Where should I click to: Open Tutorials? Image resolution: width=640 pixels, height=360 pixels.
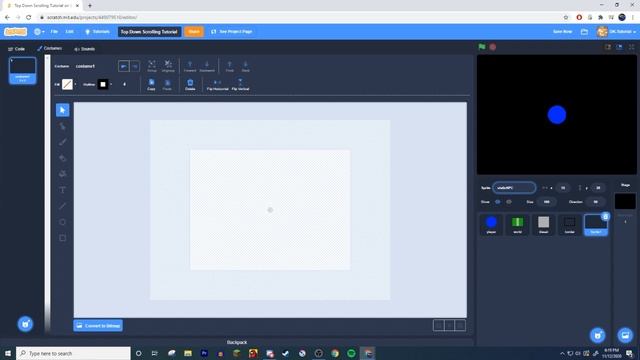point(97,31)
